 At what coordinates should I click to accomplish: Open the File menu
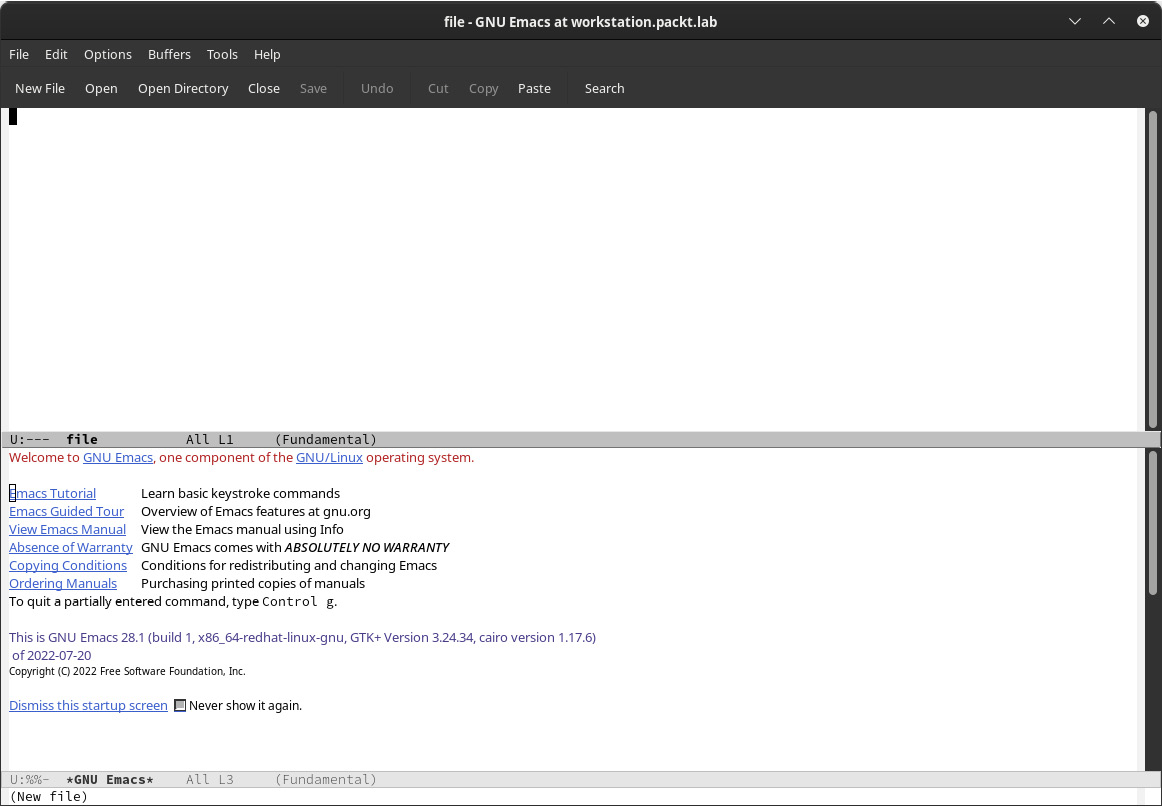coord(19,54)
